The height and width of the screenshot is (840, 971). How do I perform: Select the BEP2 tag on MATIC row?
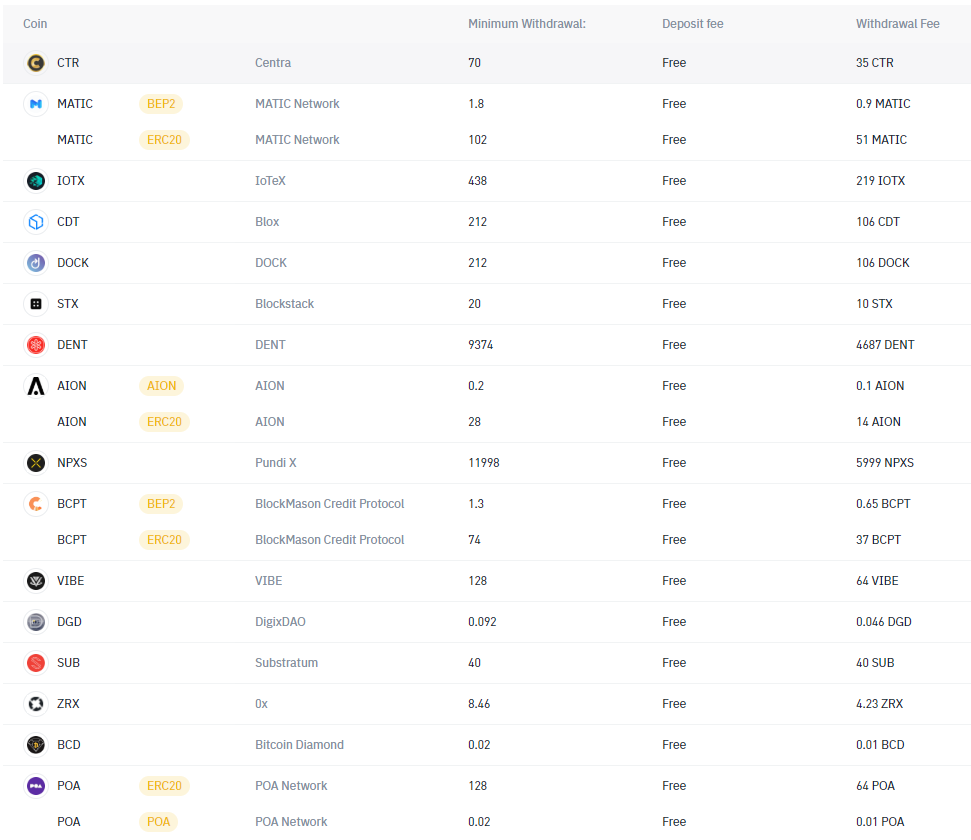tap(161, 103)
